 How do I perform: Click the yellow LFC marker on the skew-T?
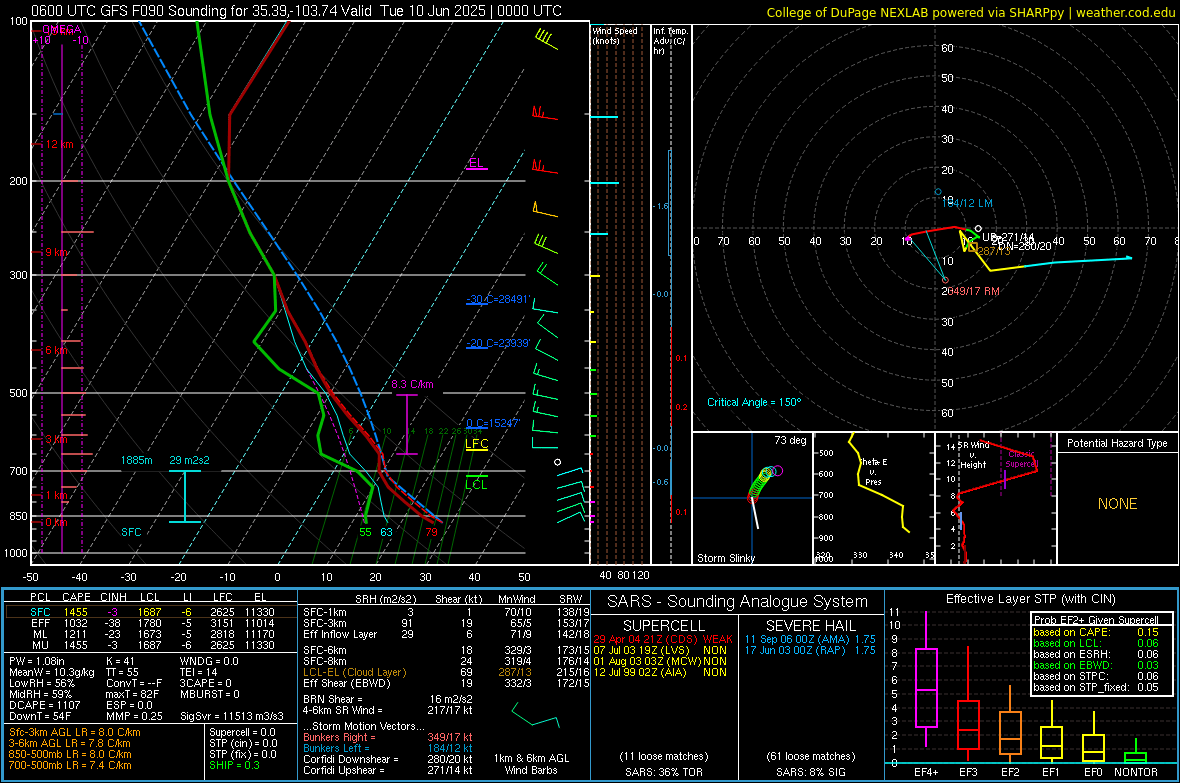click(476, 443)
